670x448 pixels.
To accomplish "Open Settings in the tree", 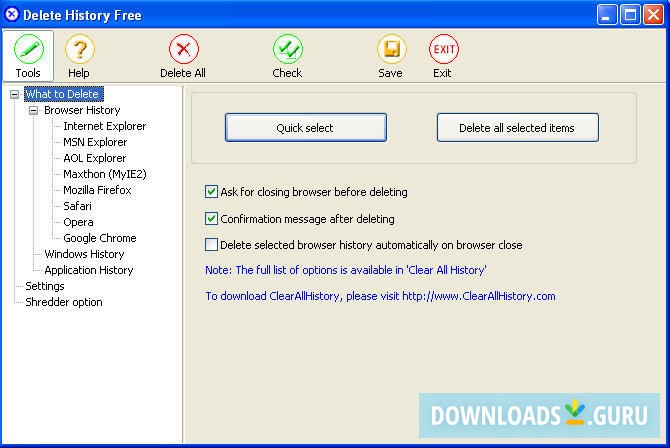I will point(45,286).
